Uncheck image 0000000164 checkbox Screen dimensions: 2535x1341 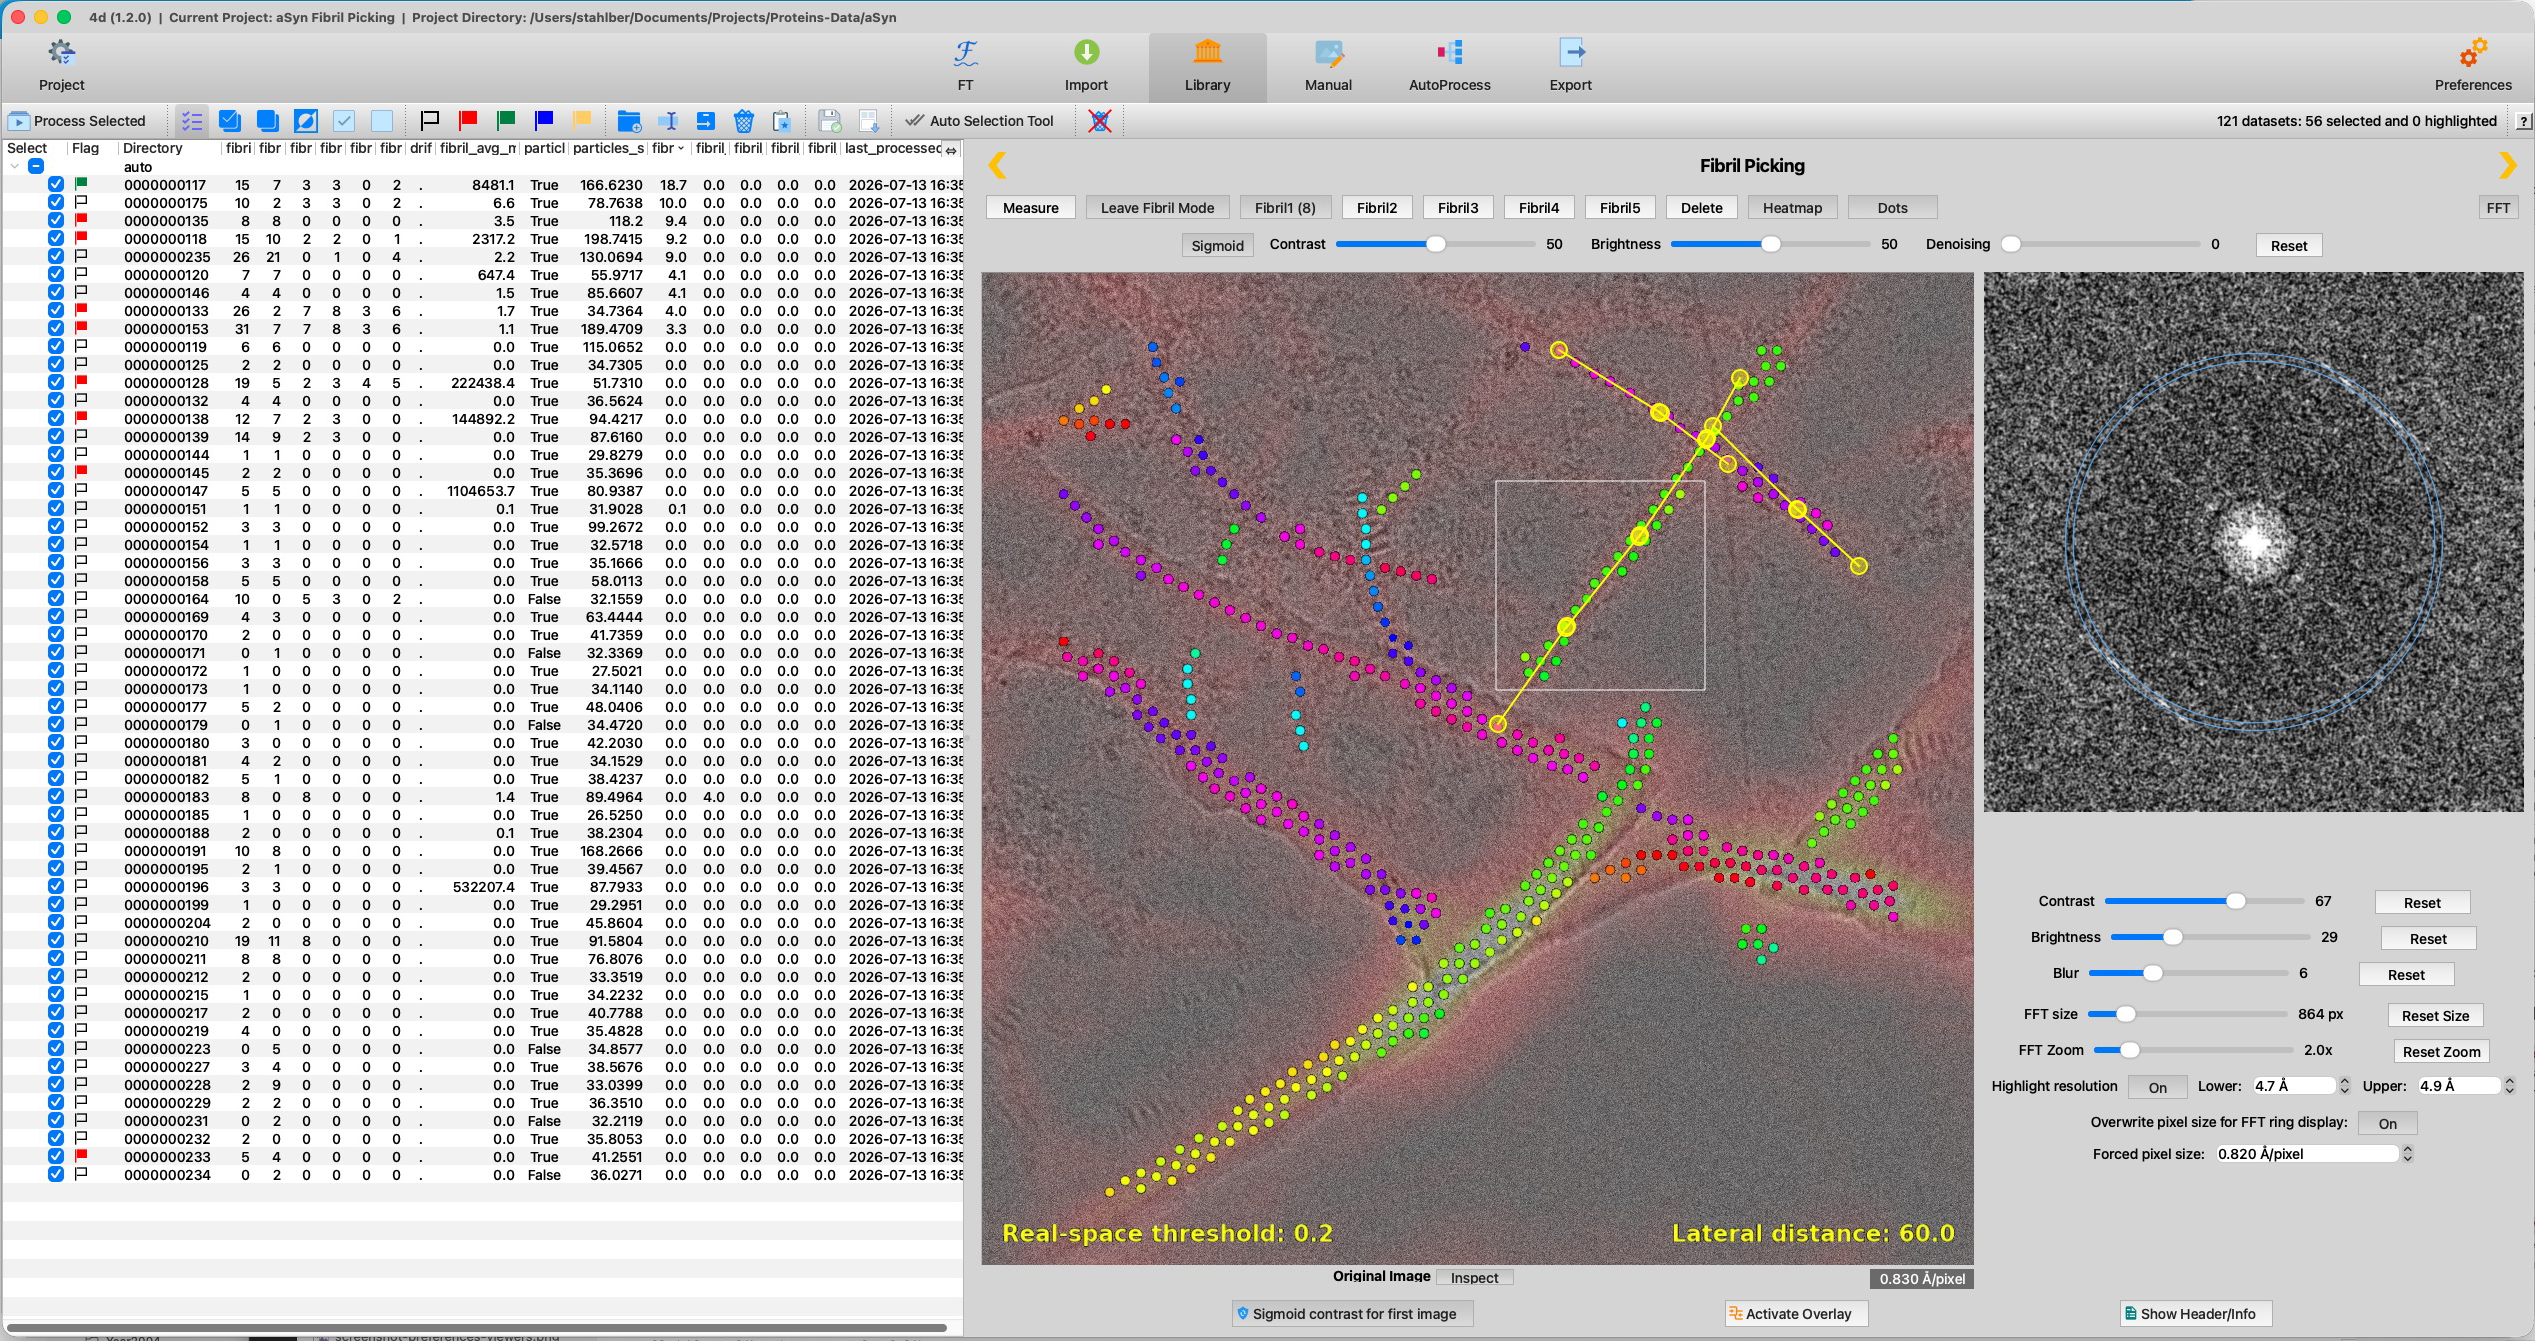(56, 599)
